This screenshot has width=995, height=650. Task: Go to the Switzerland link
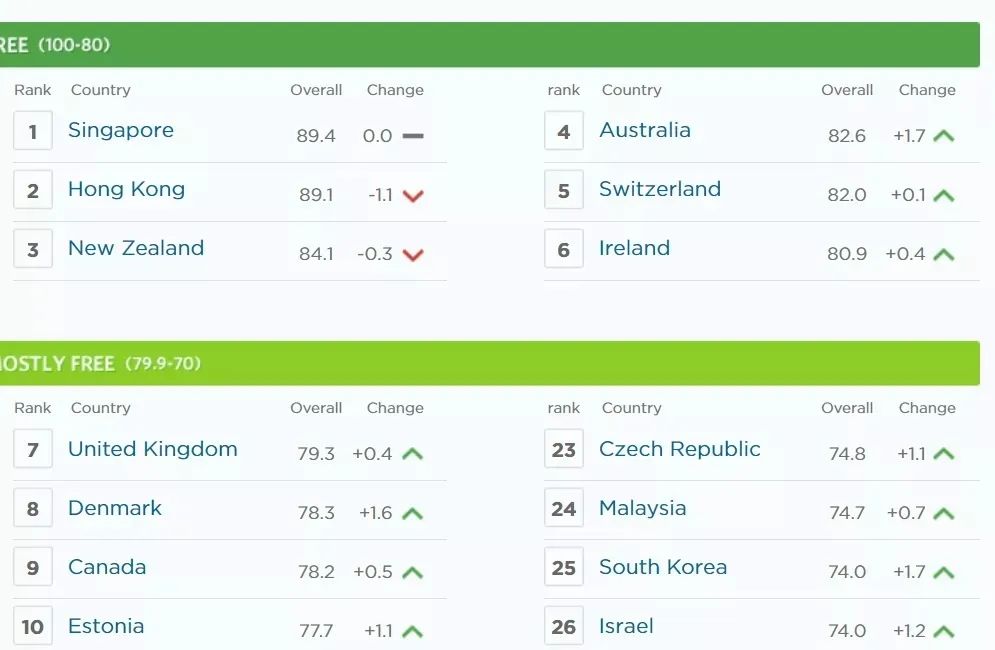tap(660, 189)
